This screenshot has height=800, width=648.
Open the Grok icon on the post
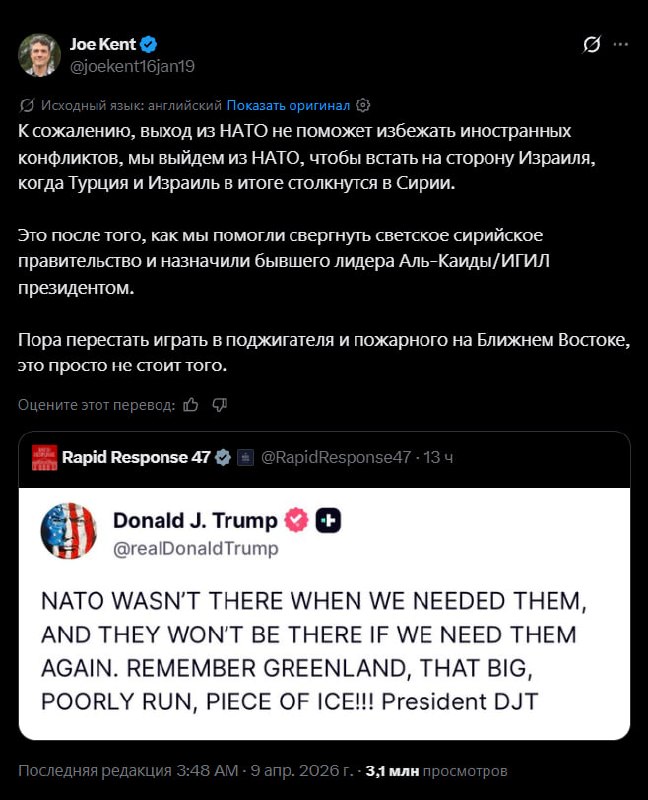coord(592,45)
